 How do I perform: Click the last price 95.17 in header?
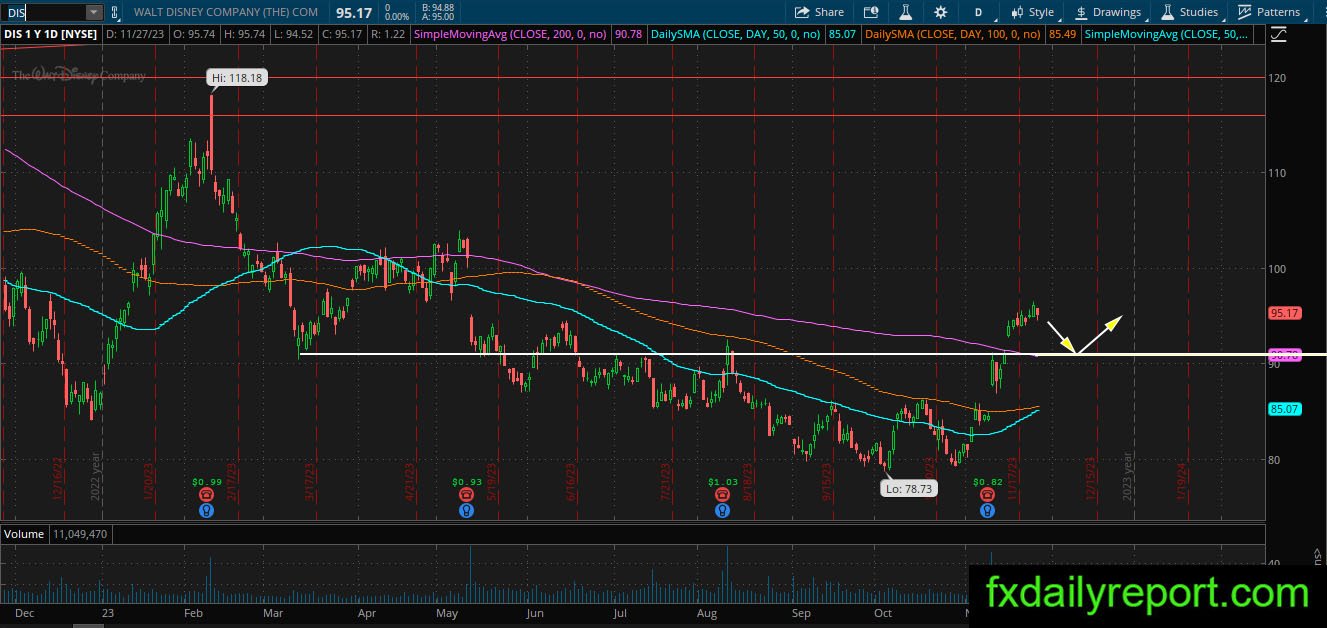click(355, 13)
